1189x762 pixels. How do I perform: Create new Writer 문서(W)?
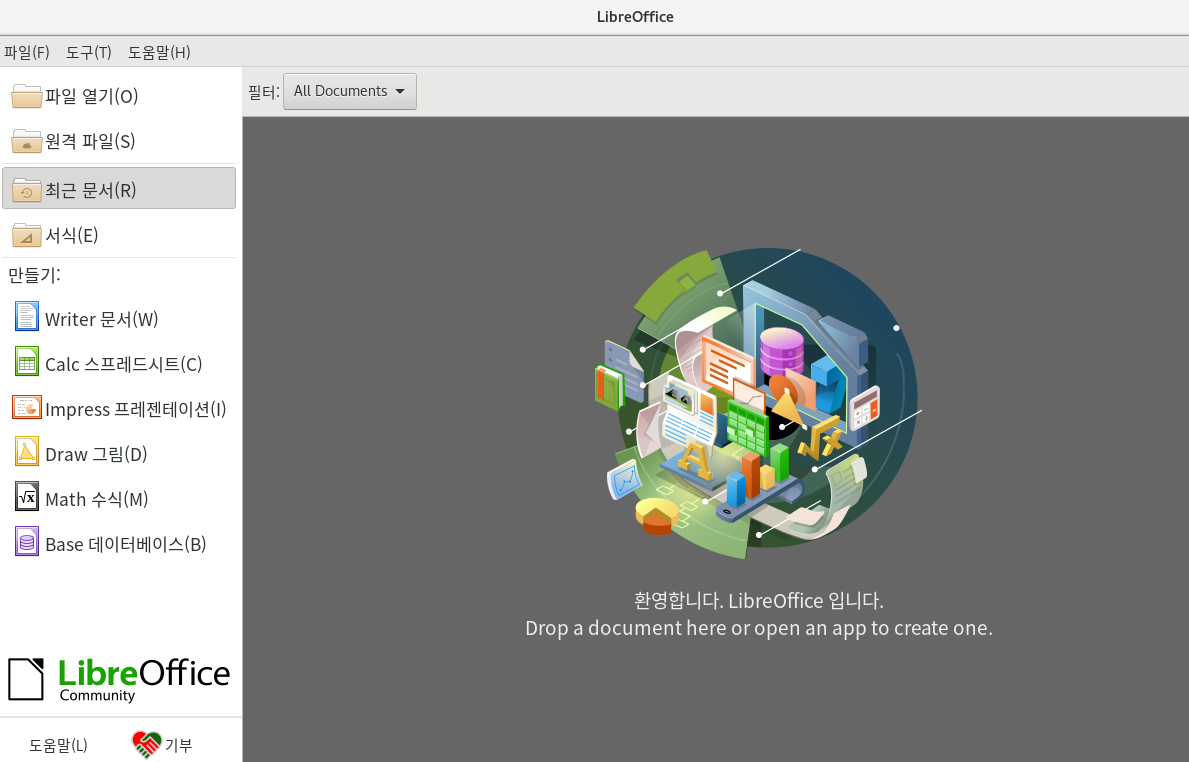click(x=102, y=319)
